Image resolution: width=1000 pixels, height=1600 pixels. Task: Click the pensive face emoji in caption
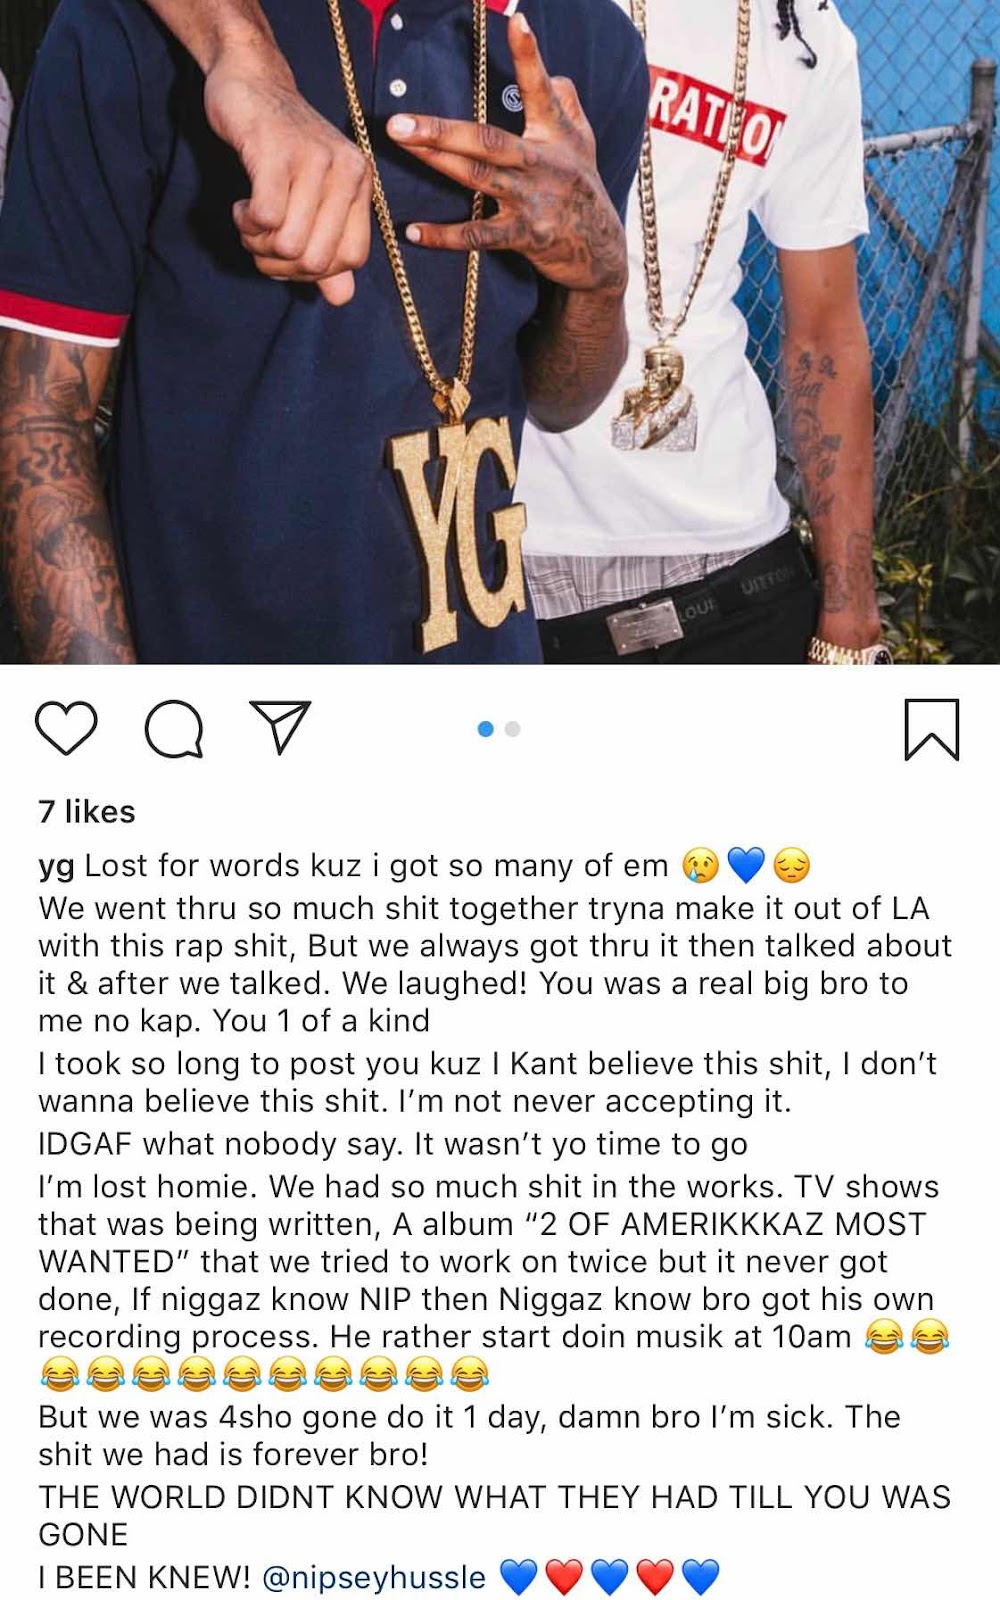[x=792, y=865]
